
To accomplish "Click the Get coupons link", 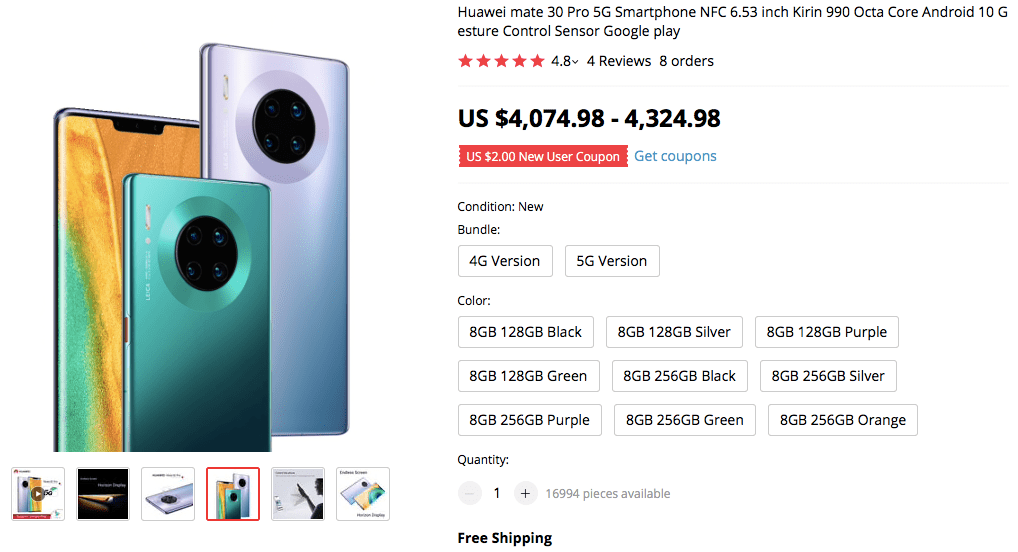I will [675, 156].
